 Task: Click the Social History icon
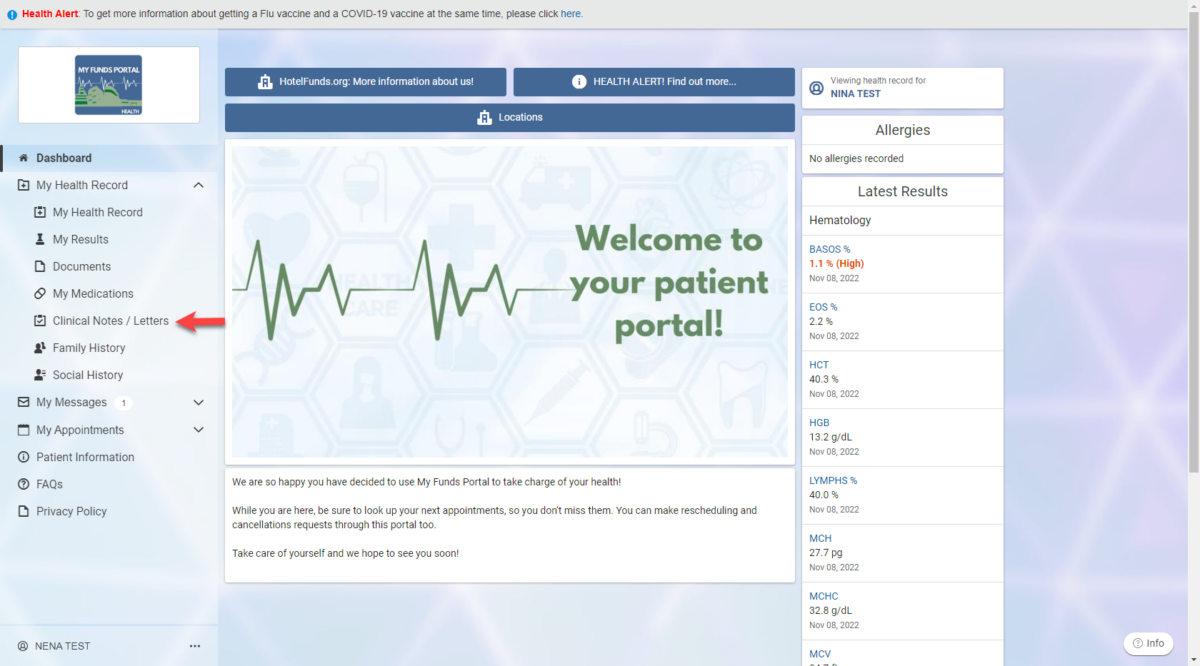click(x=40, y=375)
